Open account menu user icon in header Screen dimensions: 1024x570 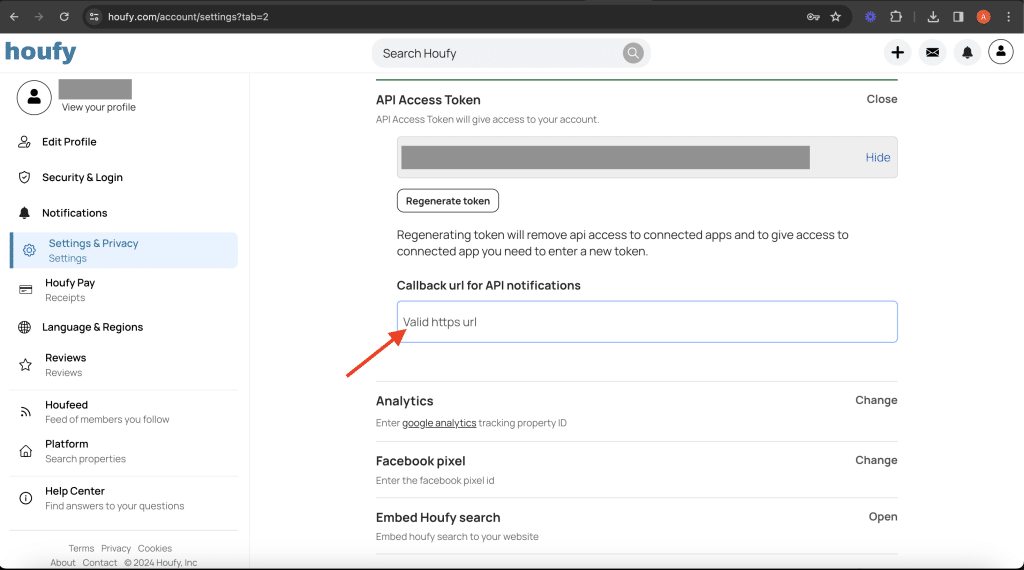tap(1000, 52)
